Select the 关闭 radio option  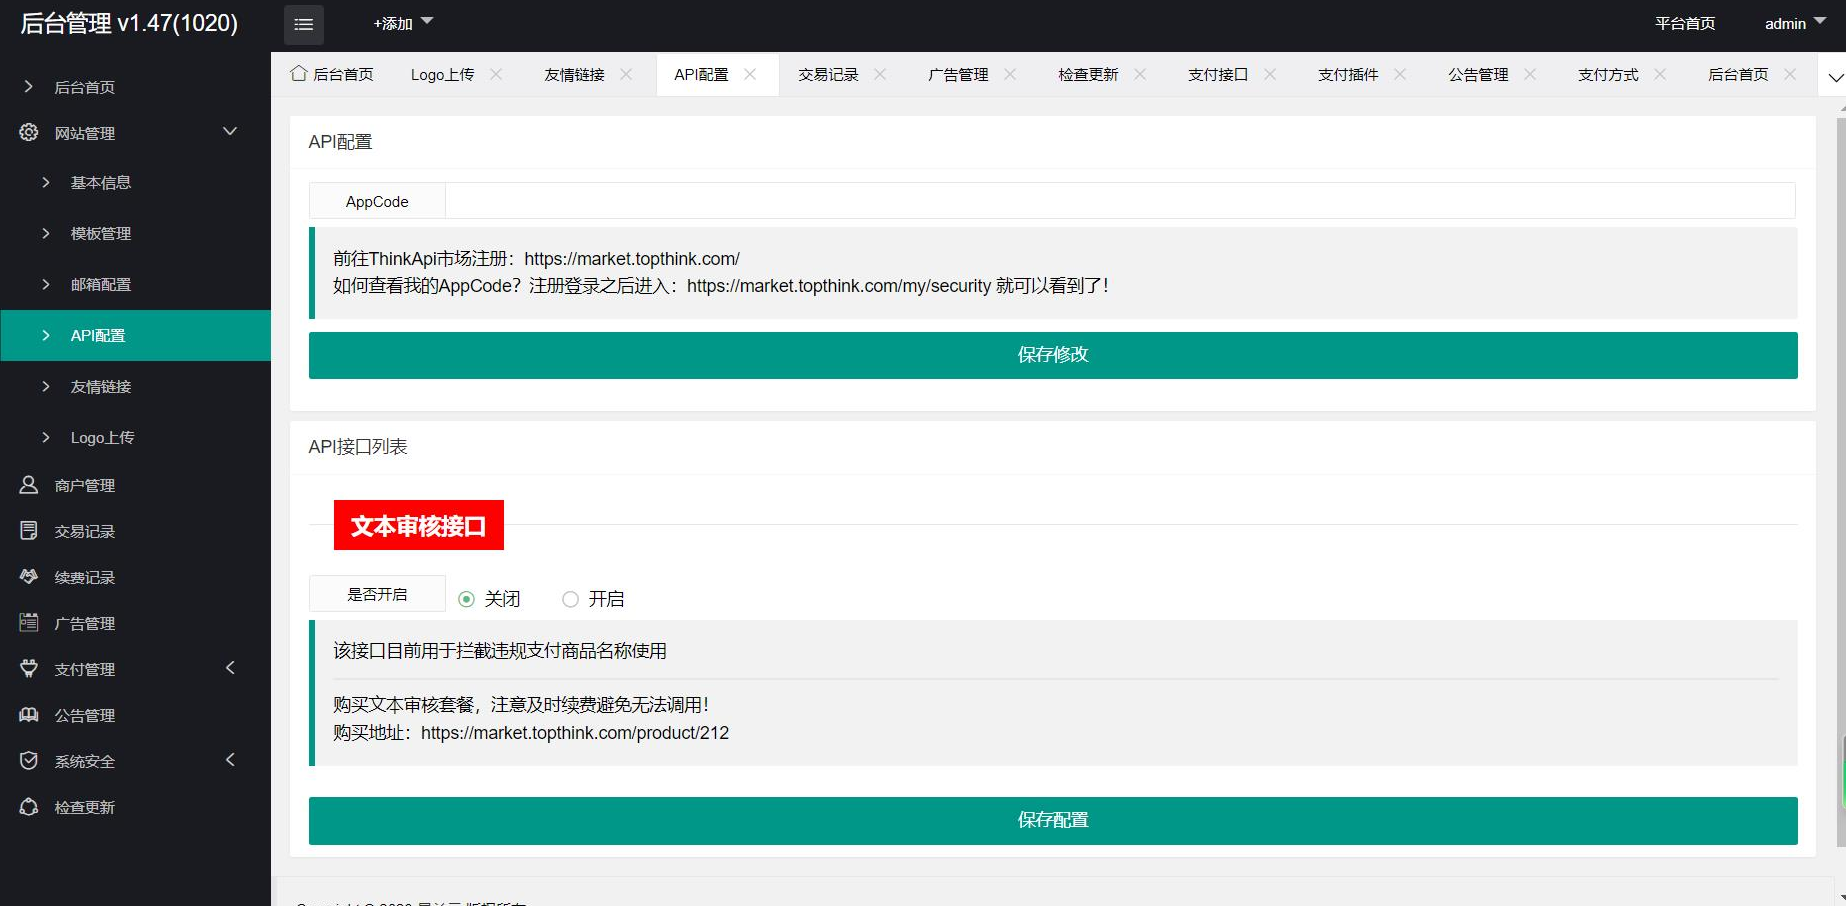[467, 599]
